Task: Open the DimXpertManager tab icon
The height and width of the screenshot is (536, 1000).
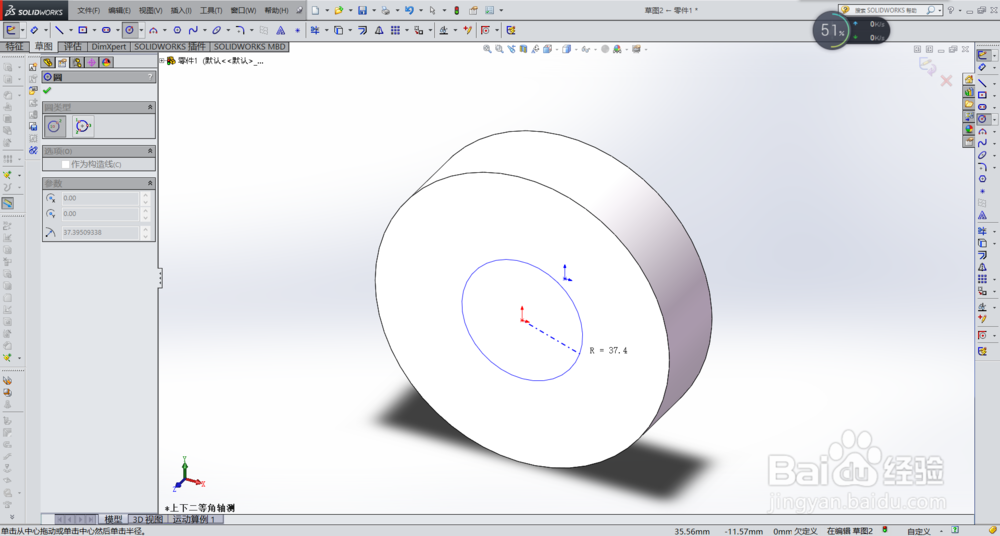Action: tap(92, 62)
